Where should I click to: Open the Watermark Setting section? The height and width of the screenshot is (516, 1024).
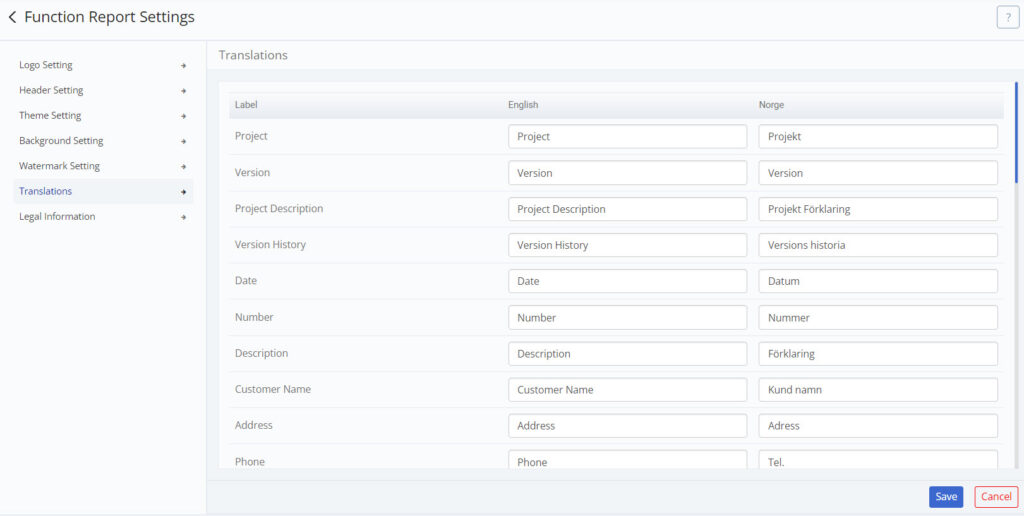pos(103,166)
